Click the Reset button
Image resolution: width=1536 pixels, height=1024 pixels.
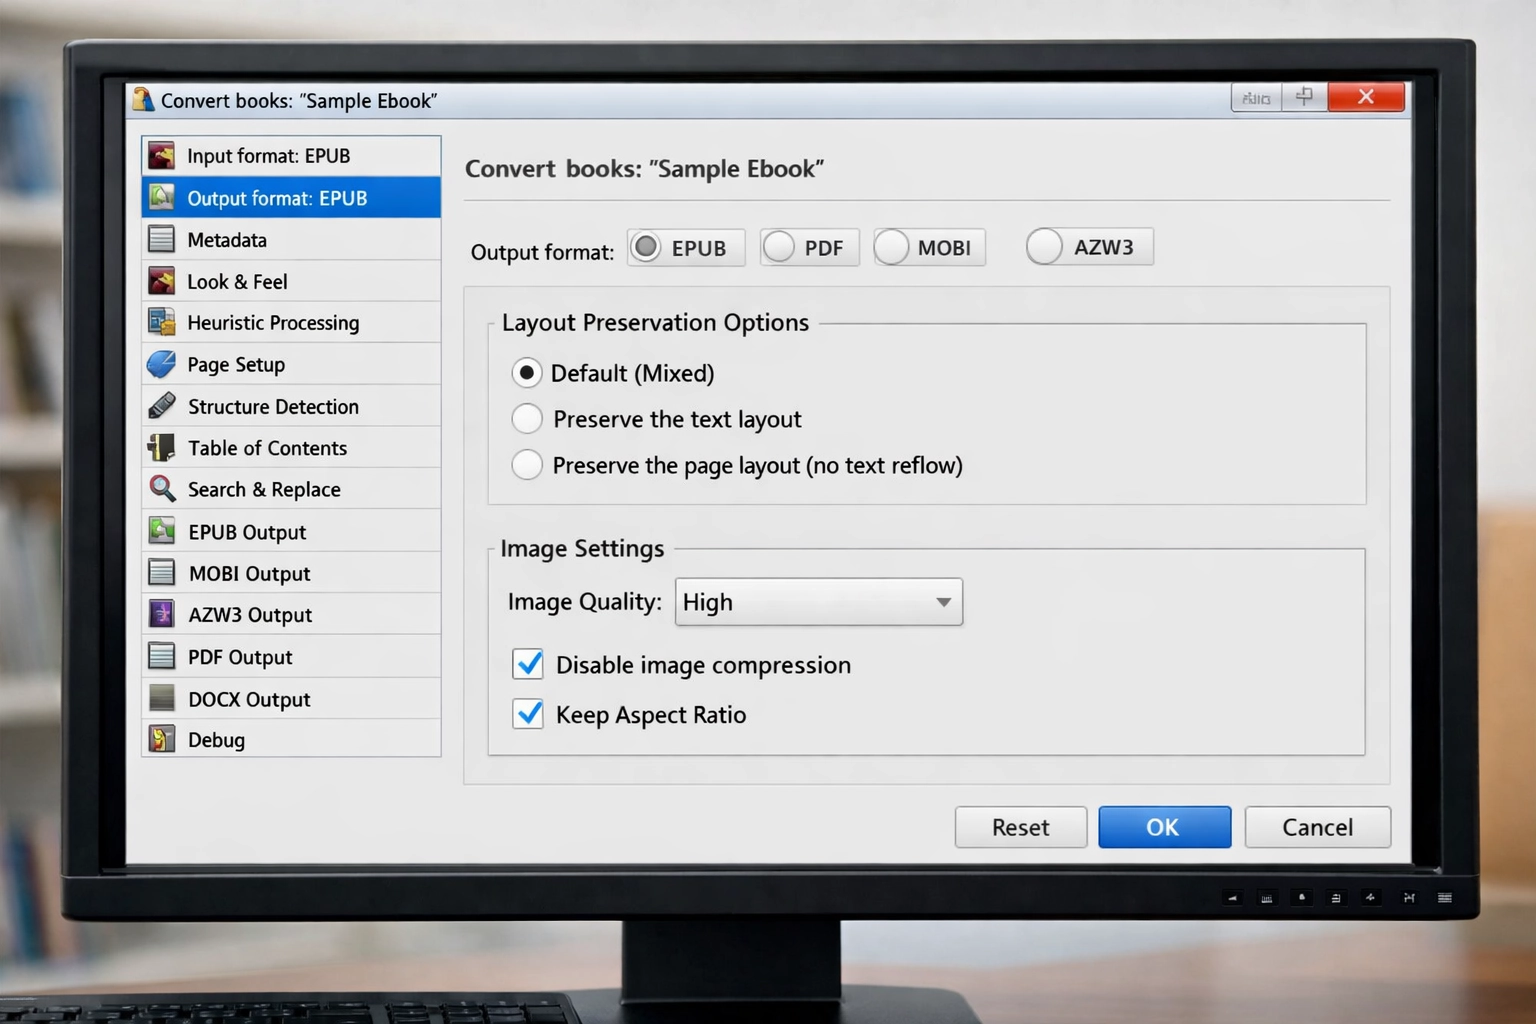click(x=1021, y=827)
